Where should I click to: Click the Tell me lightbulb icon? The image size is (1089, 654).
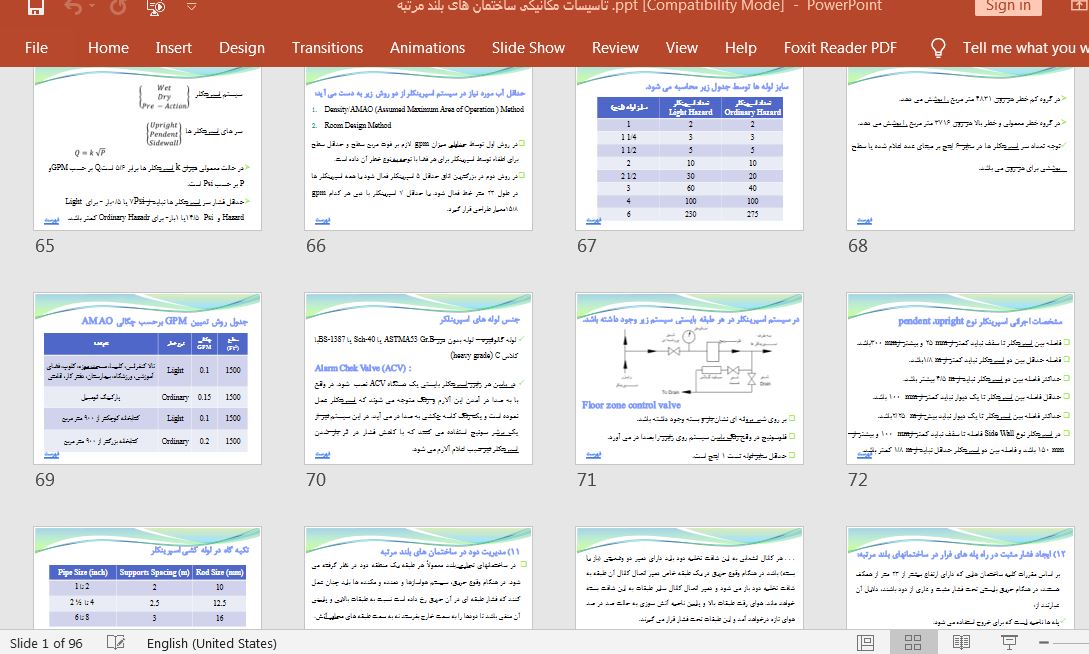[938, 48]
